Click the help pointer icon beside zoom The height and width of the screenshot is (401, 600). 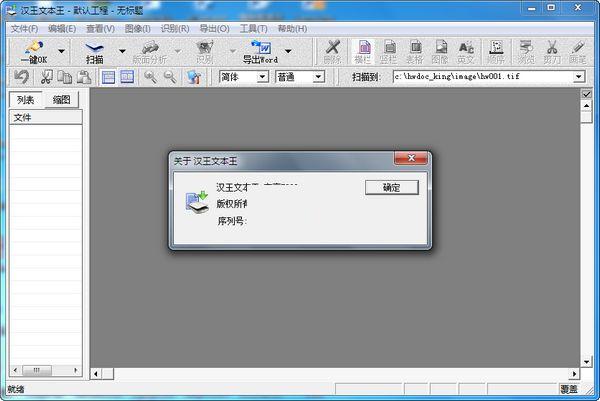point(194,77)
